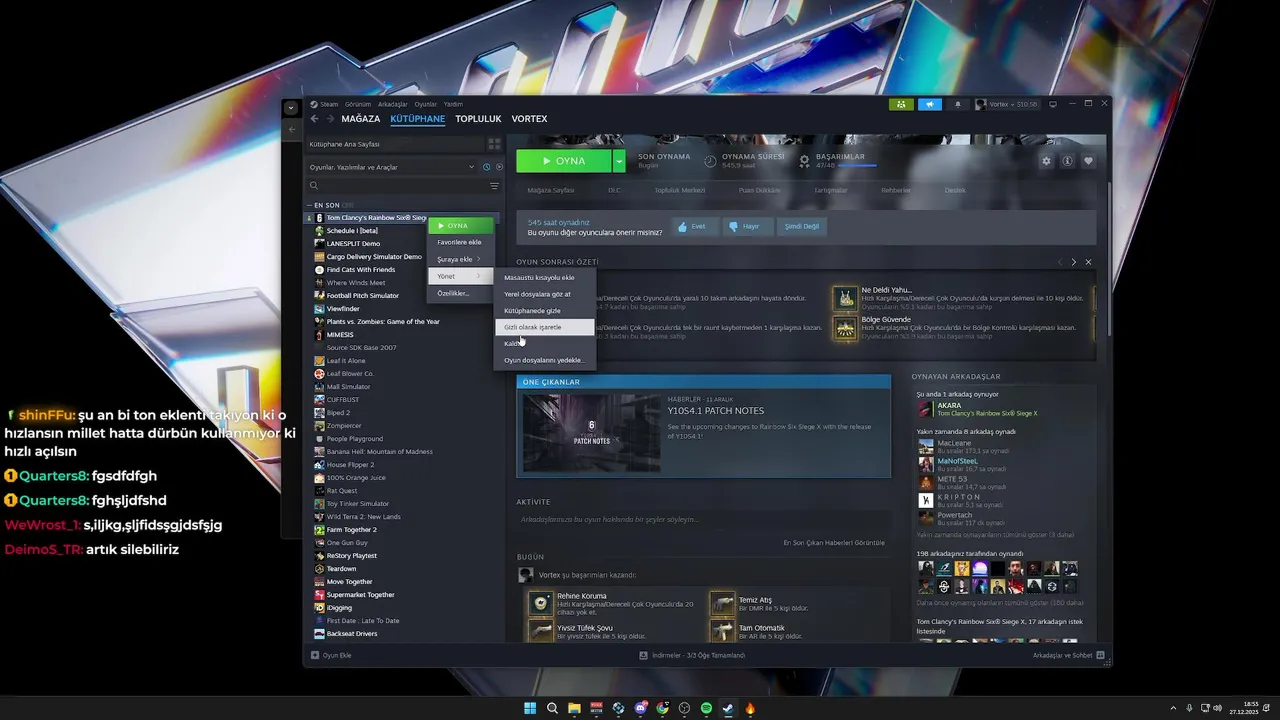Open İndirmeler downloads status
1280x720 pixels.
692,655
